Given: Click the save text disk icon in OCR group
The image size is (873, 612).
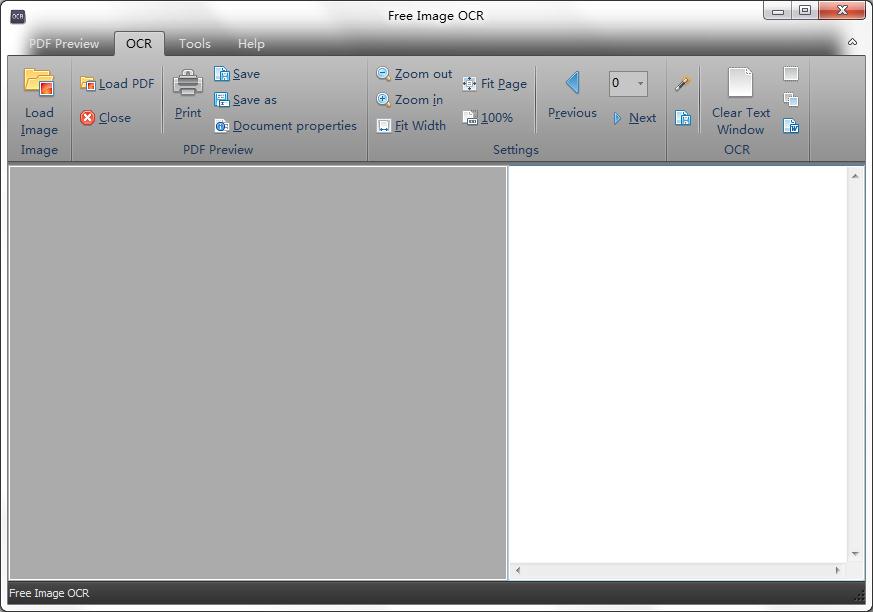Looking at the screenshot, I should [683, 118].
